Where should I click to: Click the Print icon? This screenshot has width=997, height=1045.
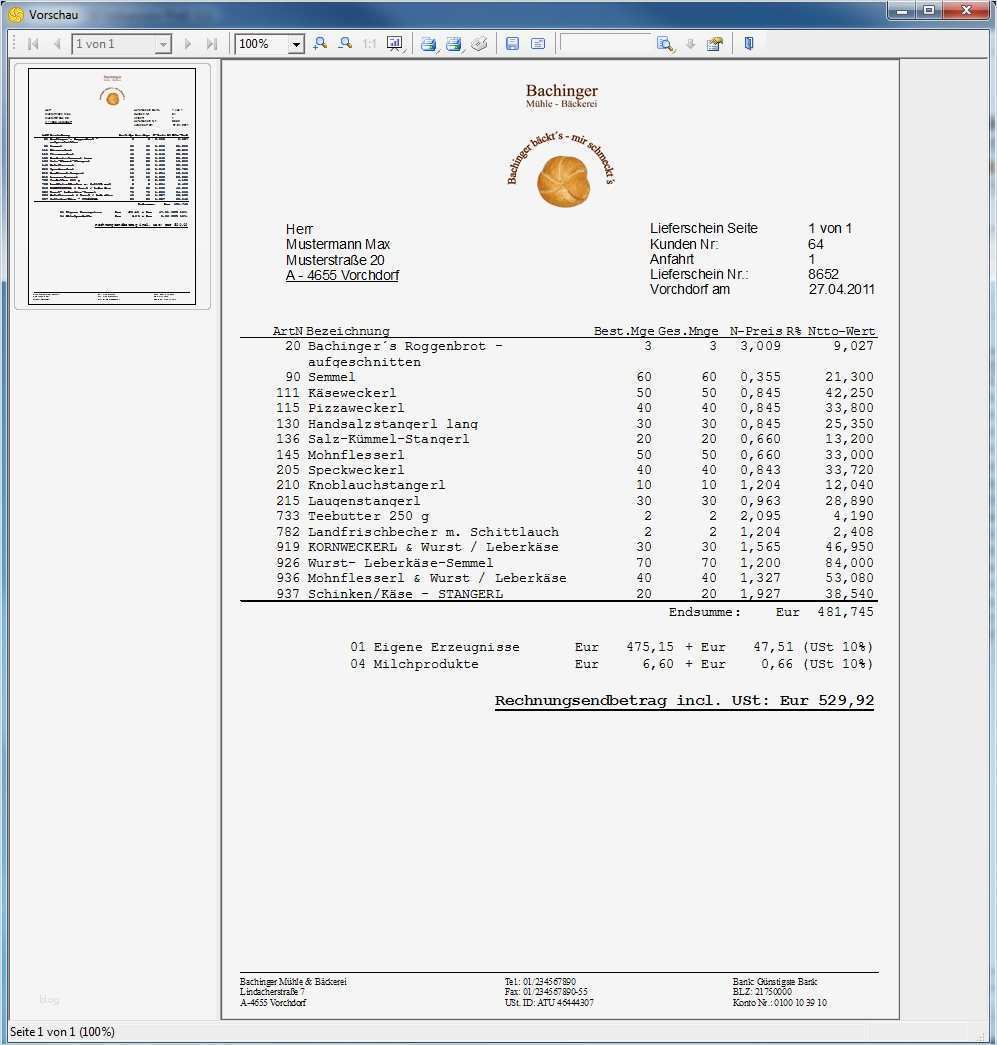[428, 43]
